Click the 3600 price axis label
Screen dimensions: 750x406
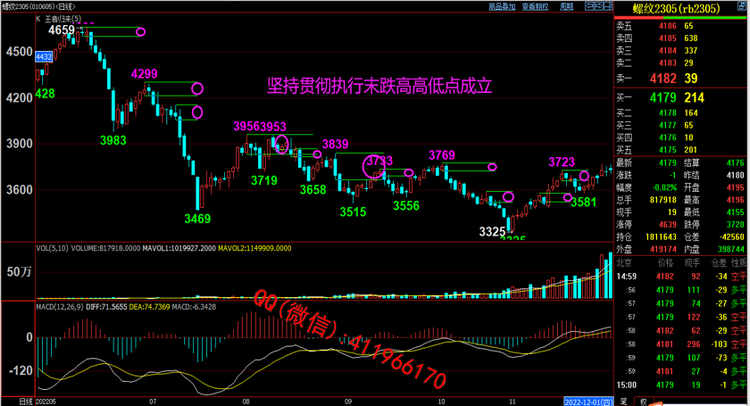pos(19,190)
